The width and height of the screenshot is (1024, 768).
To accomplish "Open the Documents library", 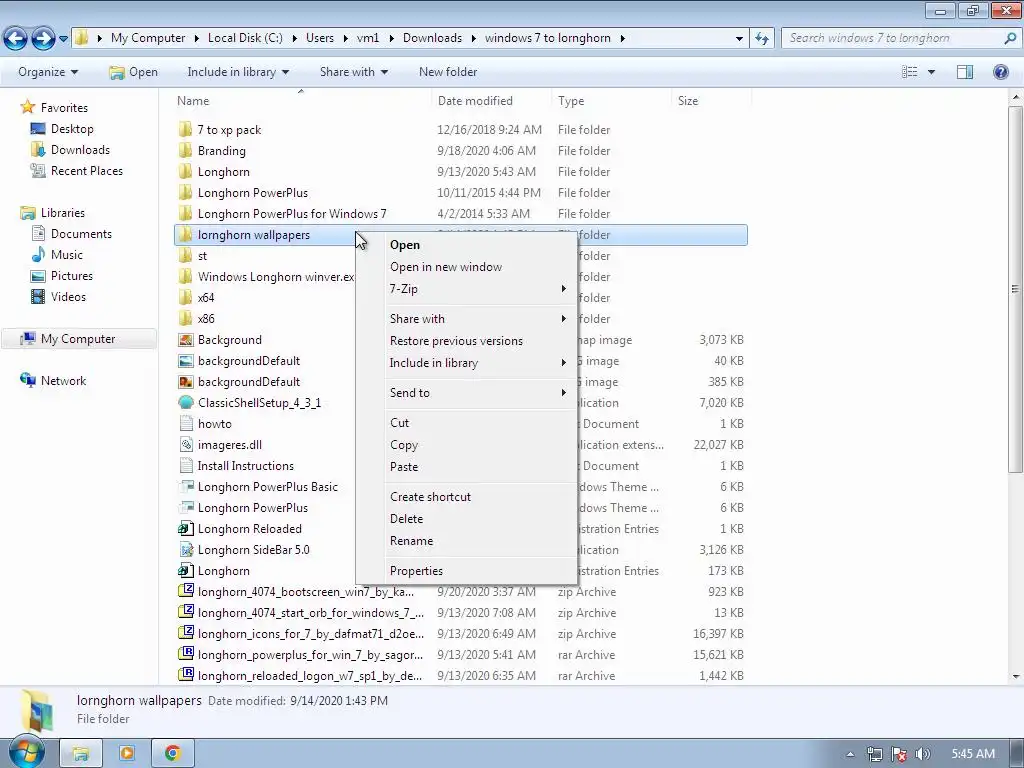I will click(x=81, y=234).
